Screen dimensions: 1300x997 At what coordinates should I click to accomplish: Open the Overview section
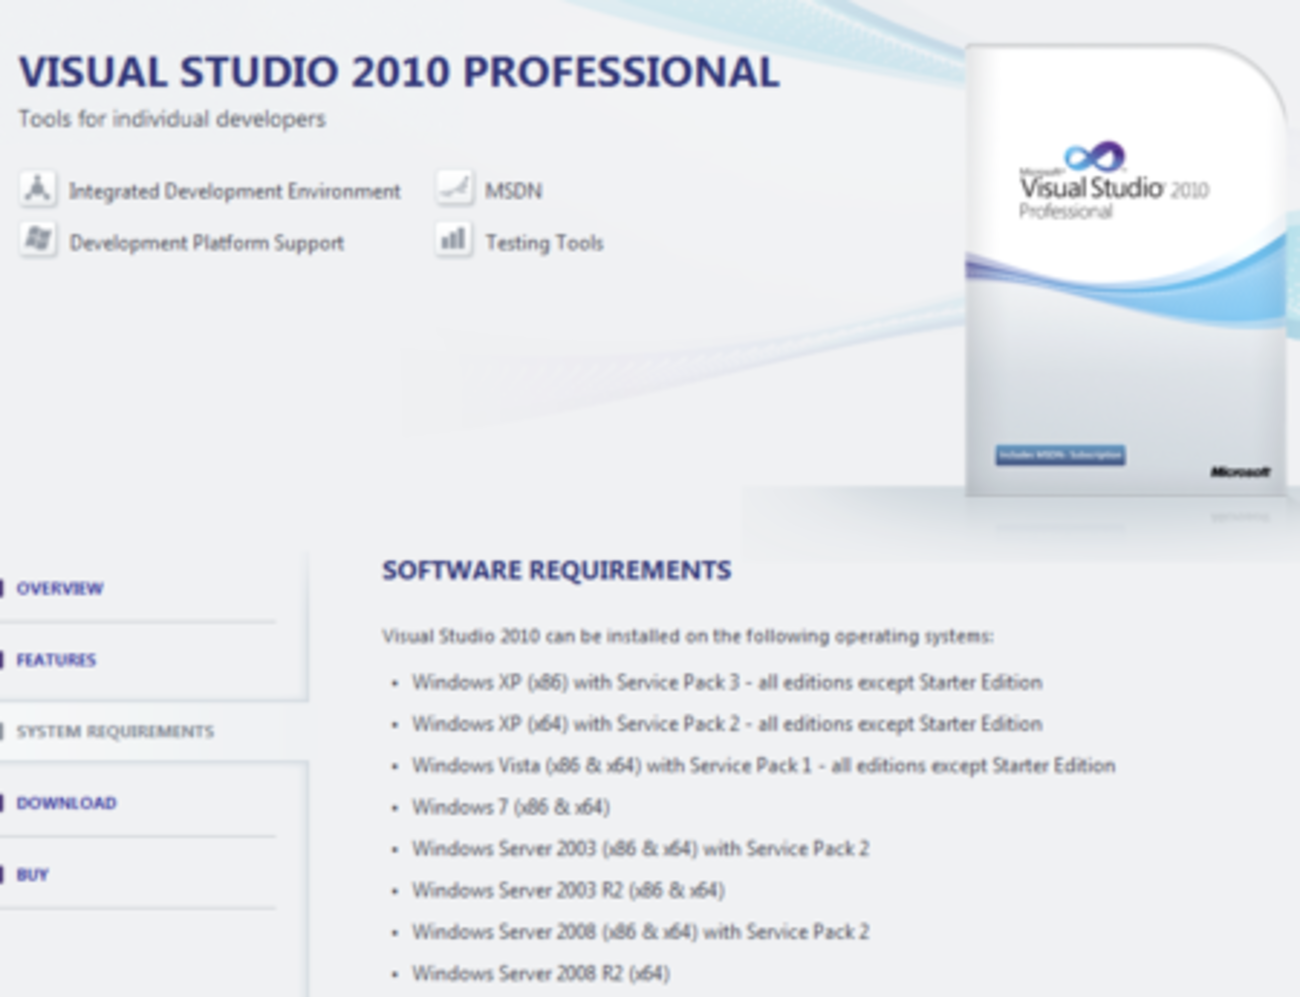point(60,588)
